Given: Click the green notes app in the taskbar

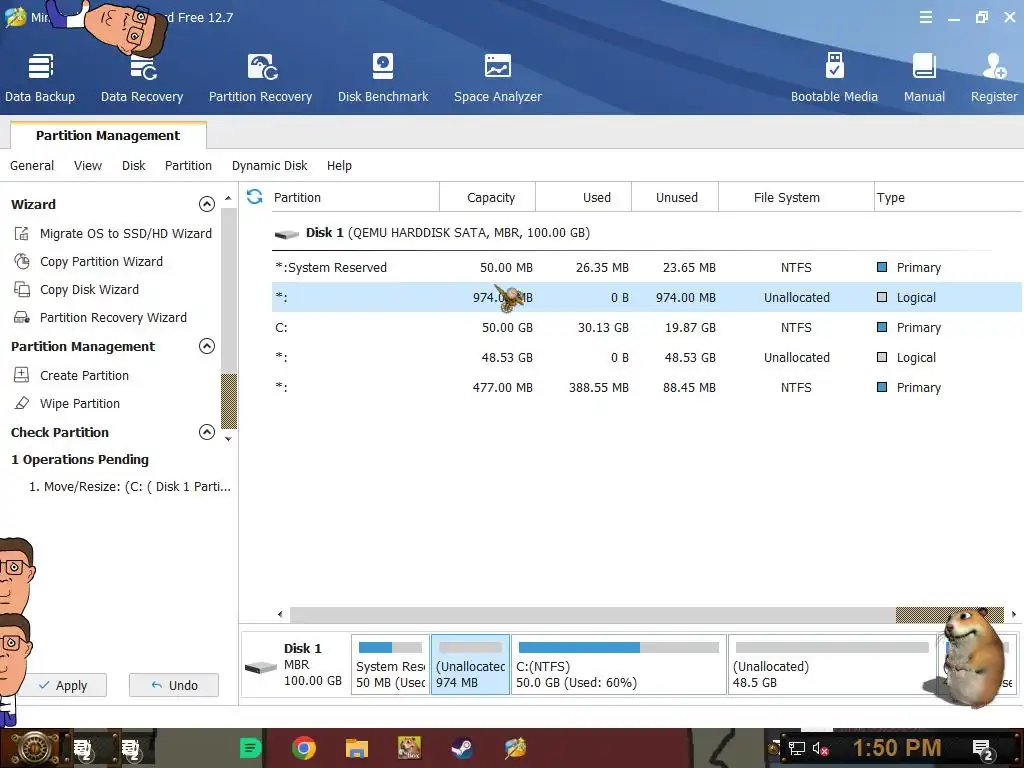Looking at the screenshot, I should tap(250, 748).
